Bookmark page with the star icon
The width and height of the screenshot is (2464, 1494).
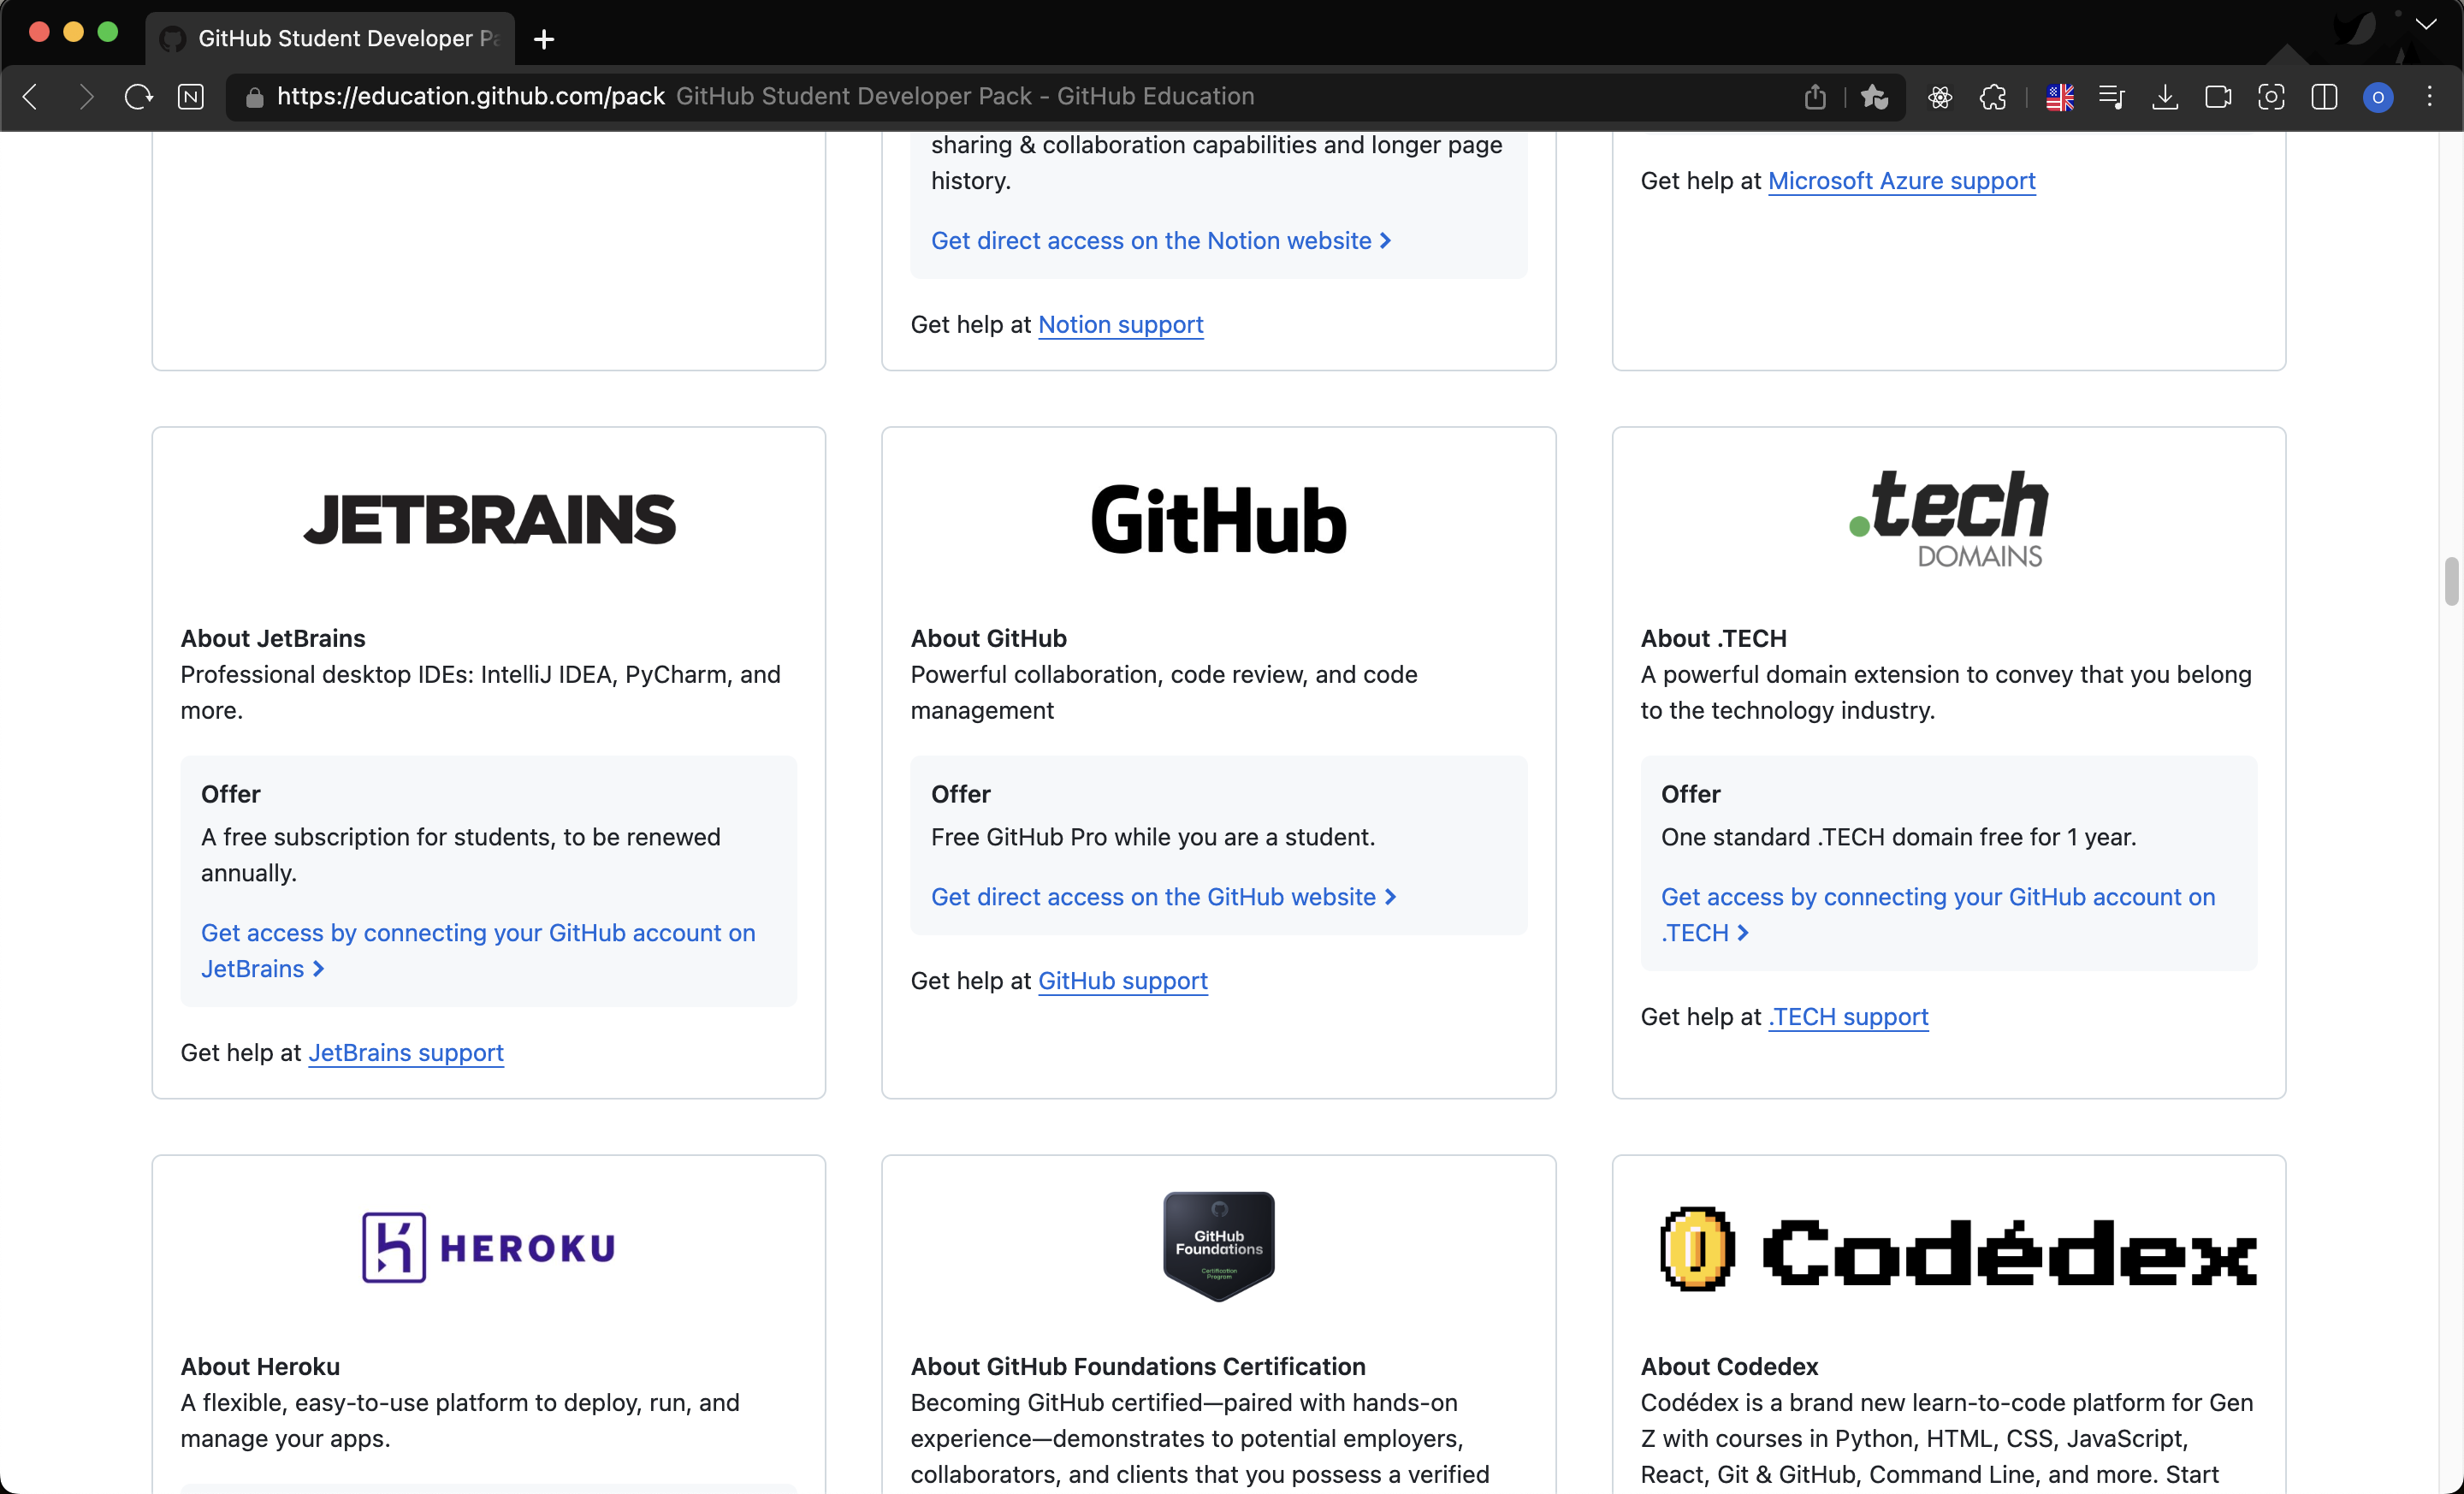1874,97
